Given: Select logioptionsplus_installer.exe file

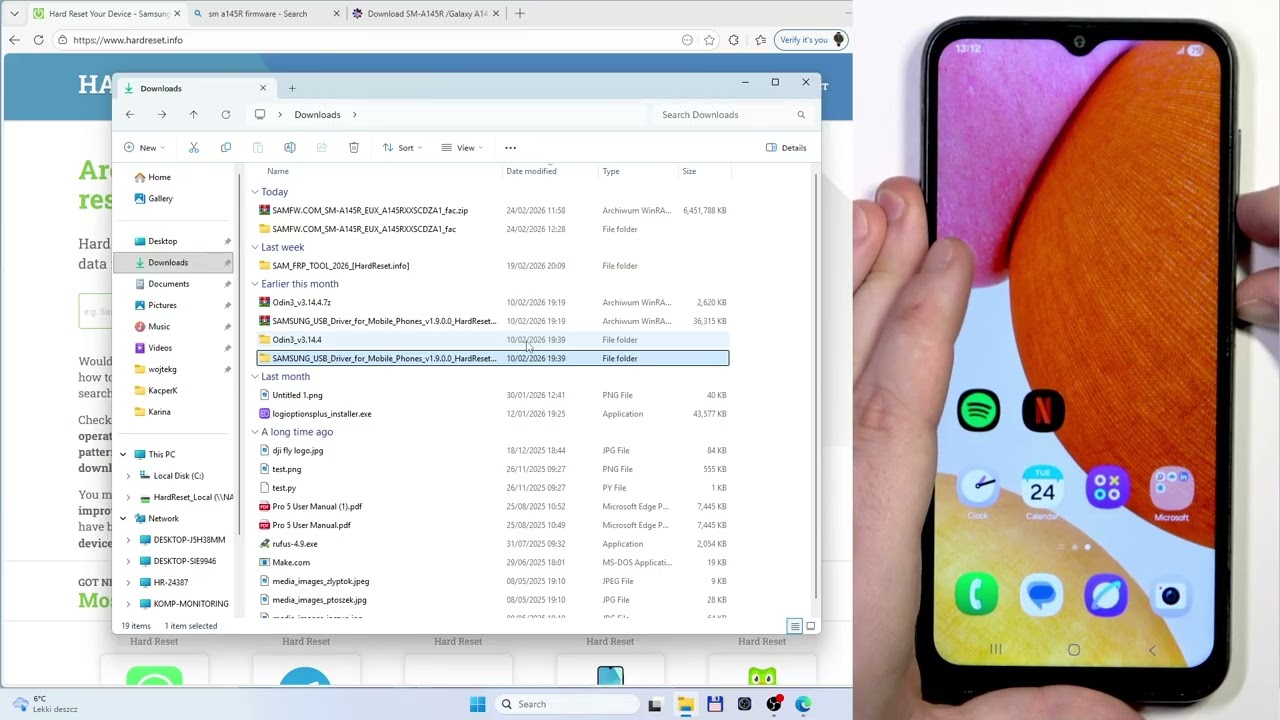Looking at the screenshot, I should 321,414.
